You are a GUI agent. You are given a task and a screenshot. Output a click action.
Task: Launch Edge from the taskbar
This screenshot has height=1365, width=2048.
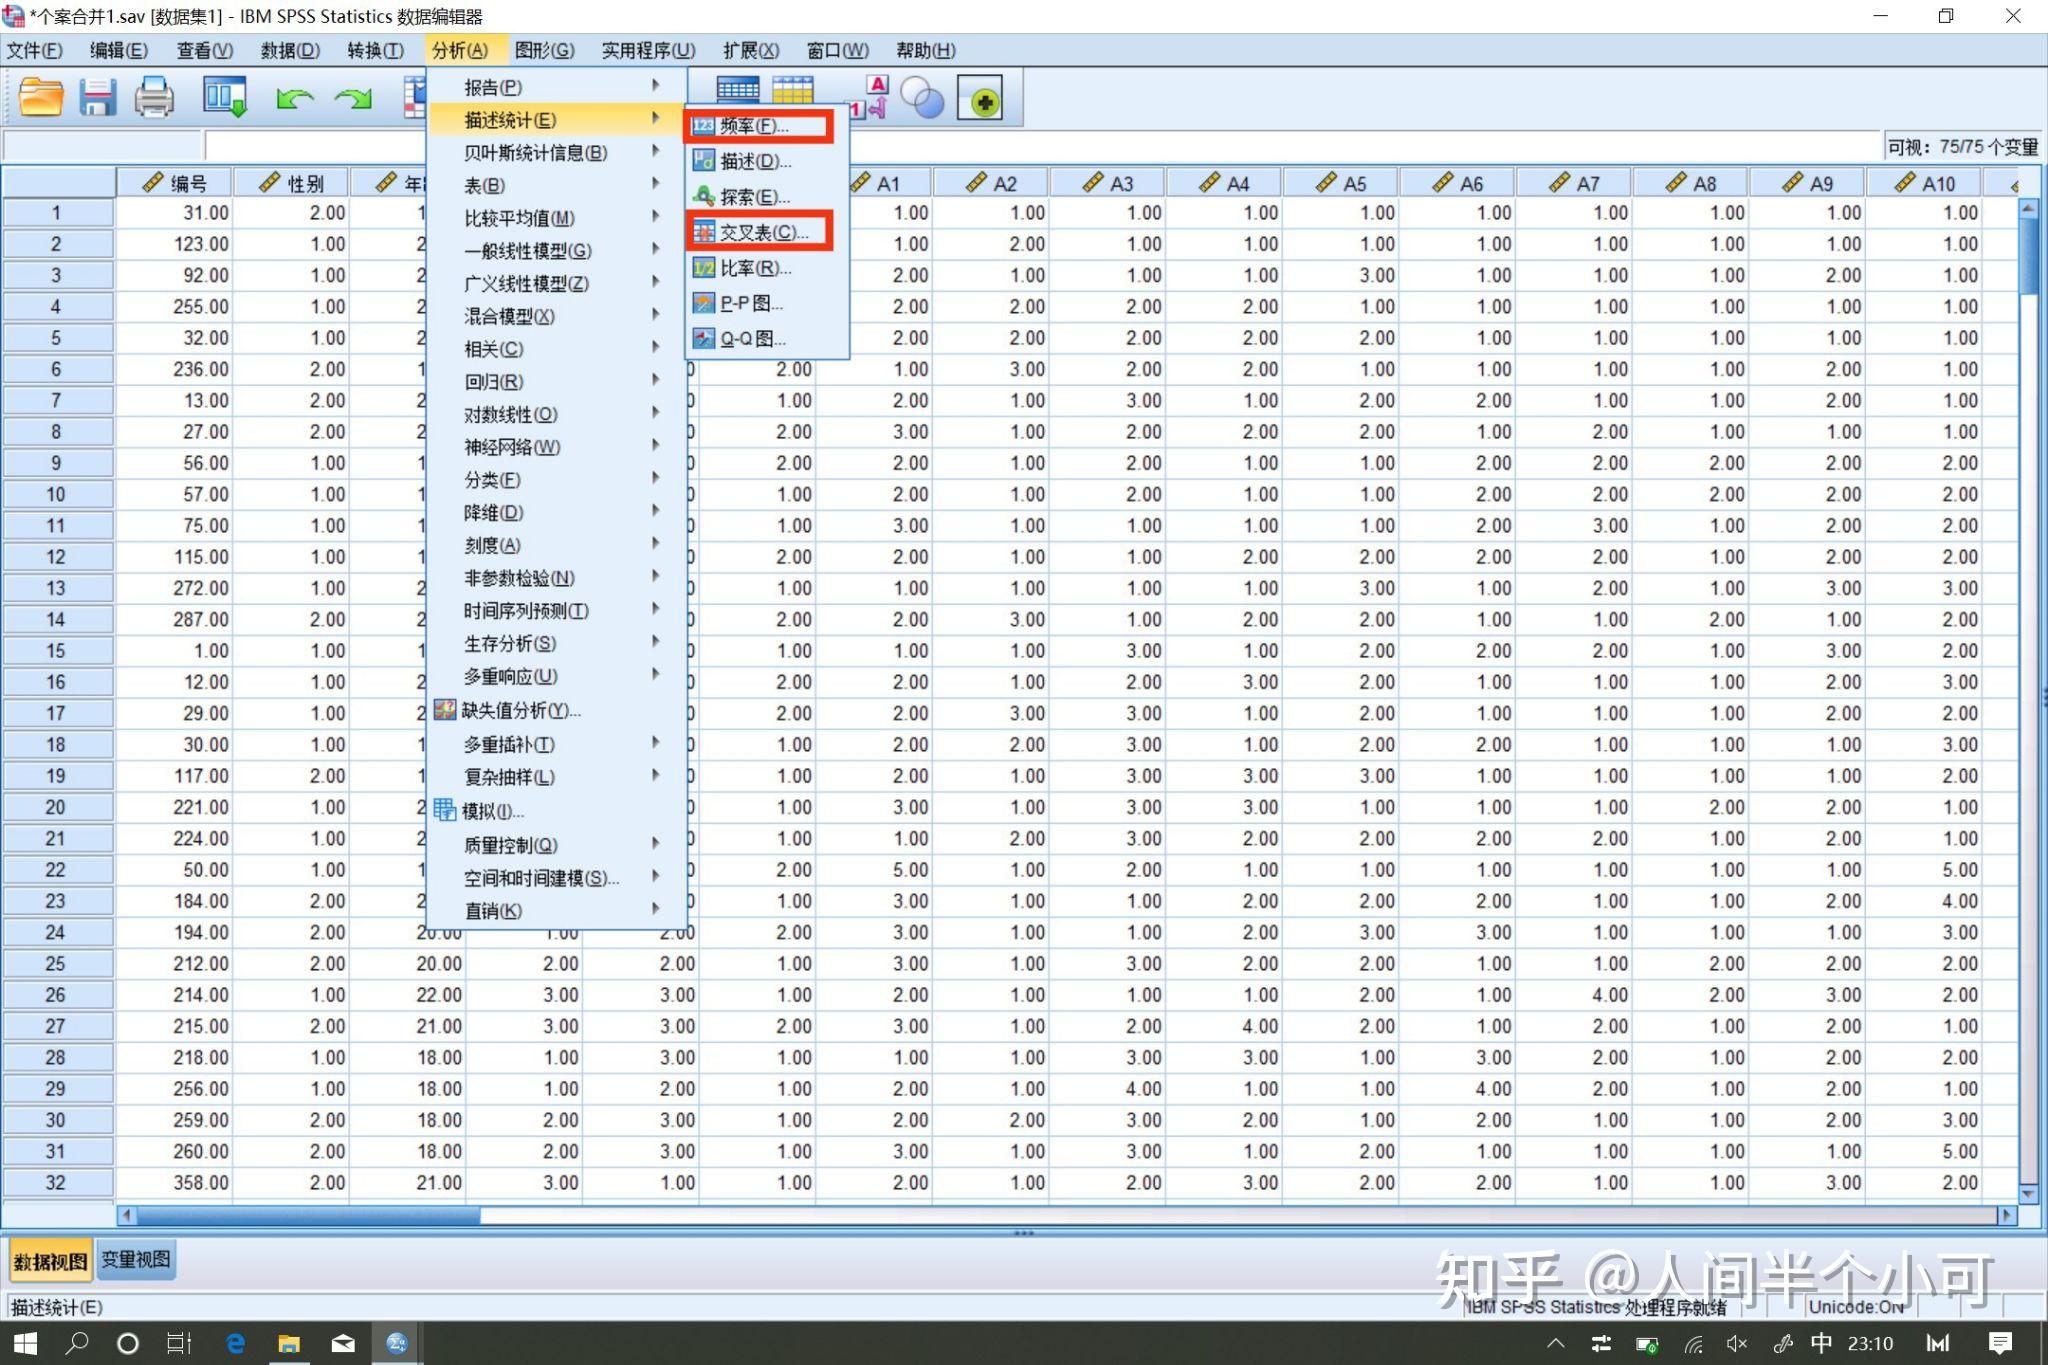pyautogui.click(x=235, y=1343)
